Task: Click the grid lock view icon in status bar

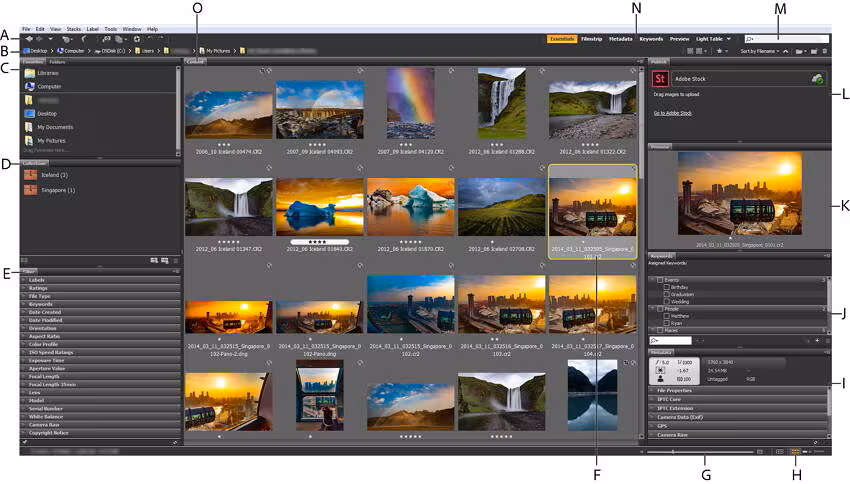Action: point(780,451)
